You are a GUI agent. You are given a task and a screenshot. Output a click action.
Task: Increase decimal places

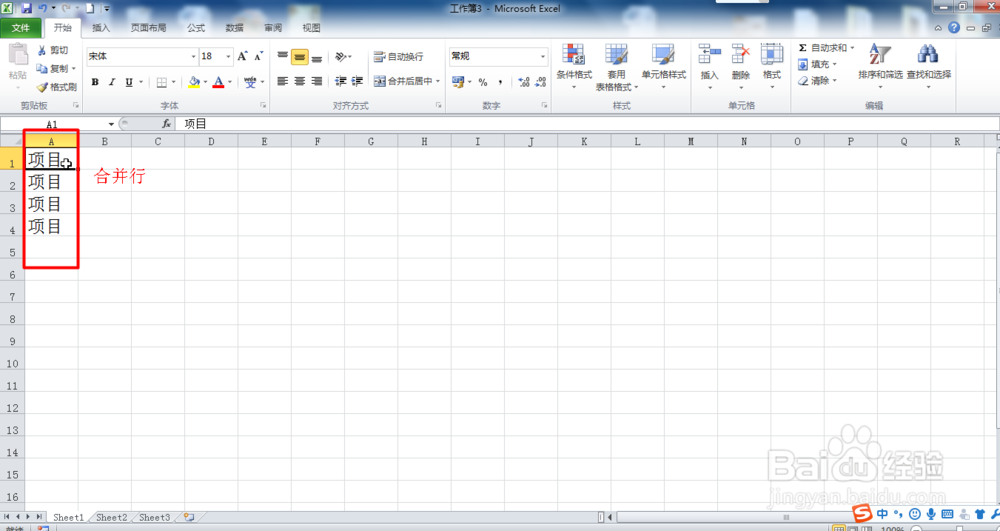coord(524,82)
